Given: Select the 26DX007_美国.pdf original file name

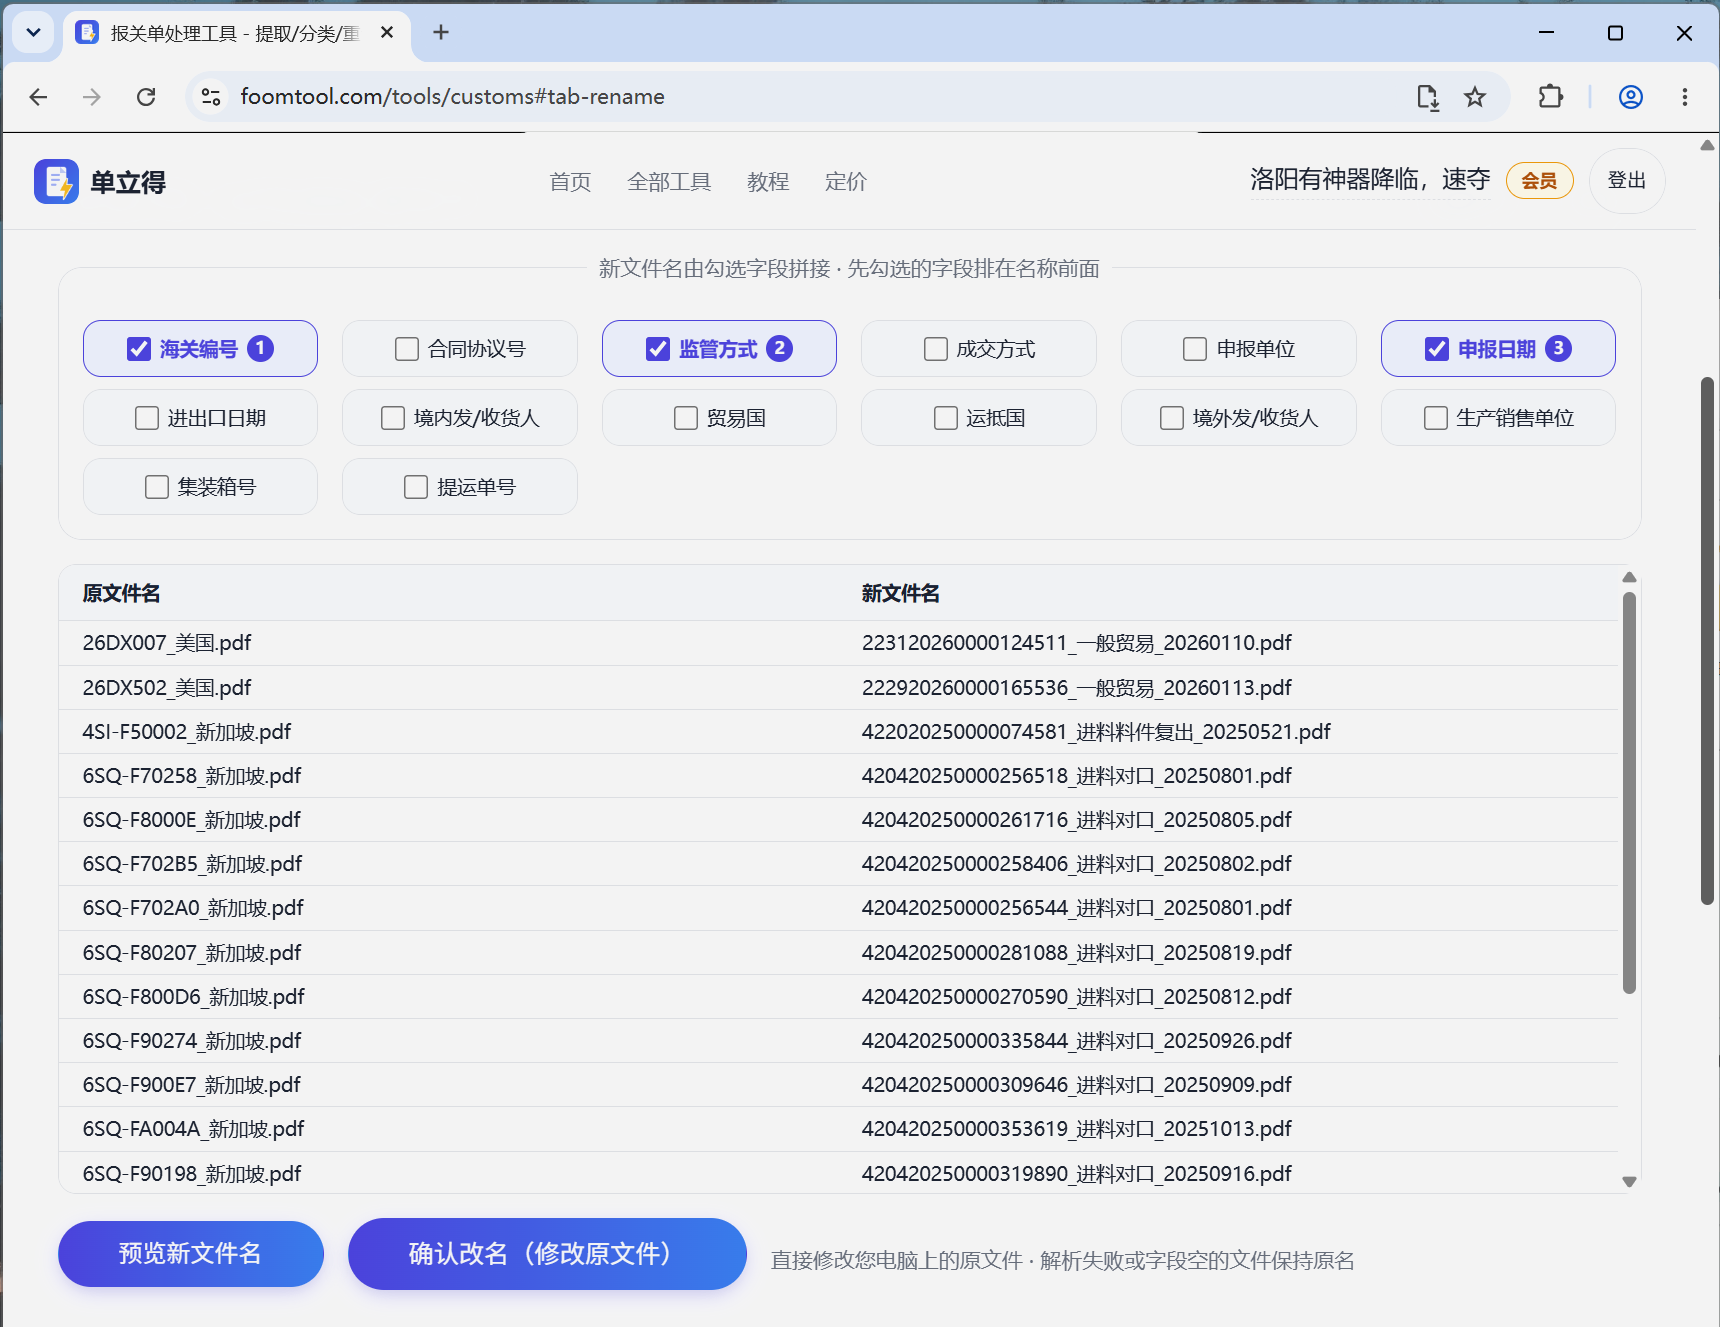Looking at the screenshot, I should coord(167,643).
